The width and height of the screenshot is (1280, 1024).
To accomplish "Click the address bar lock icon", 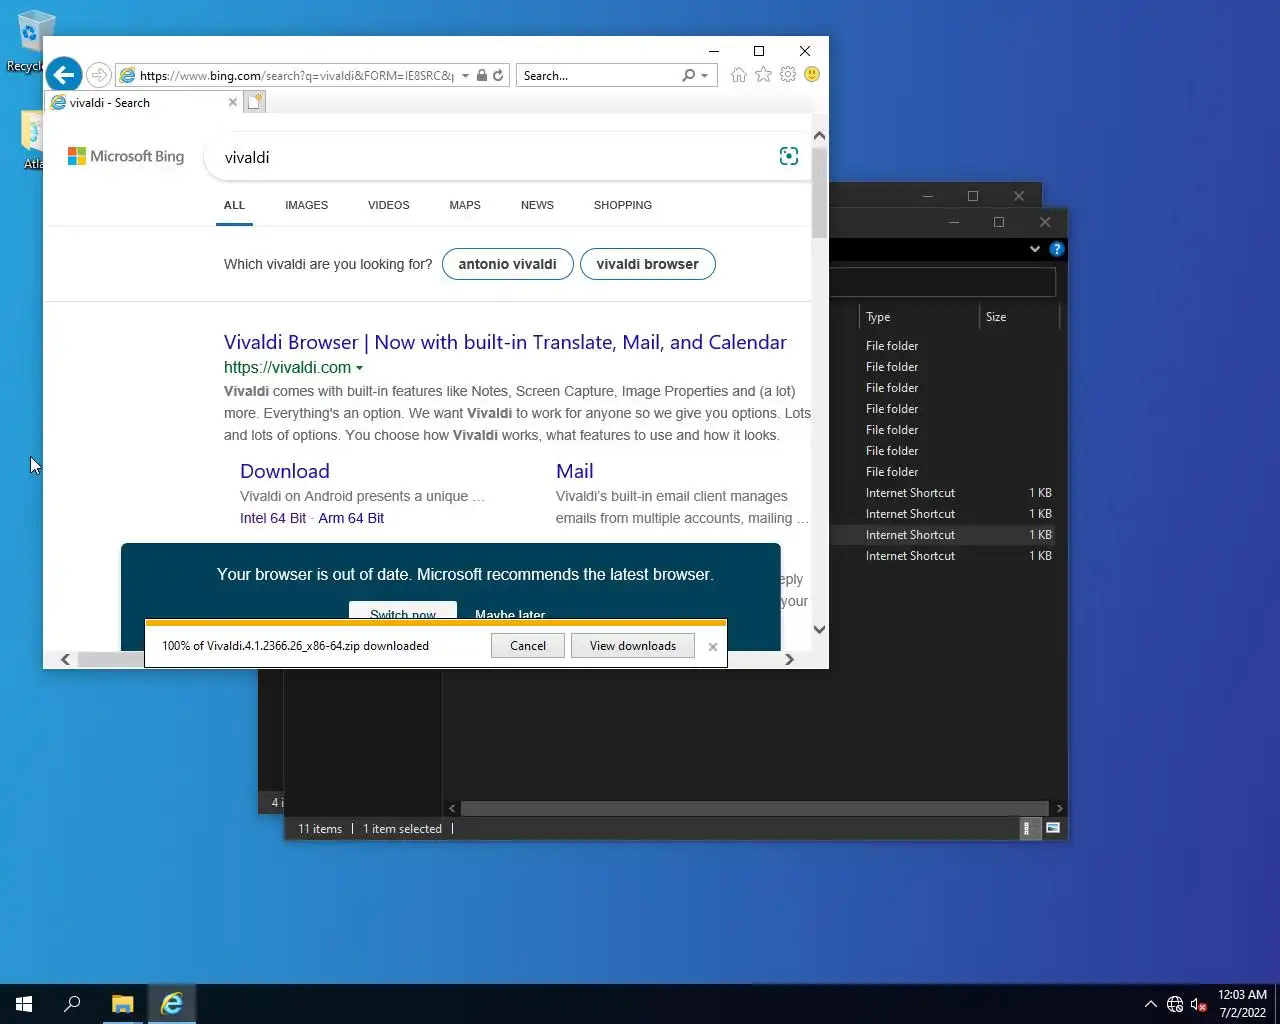I will [x=481, y=75].
